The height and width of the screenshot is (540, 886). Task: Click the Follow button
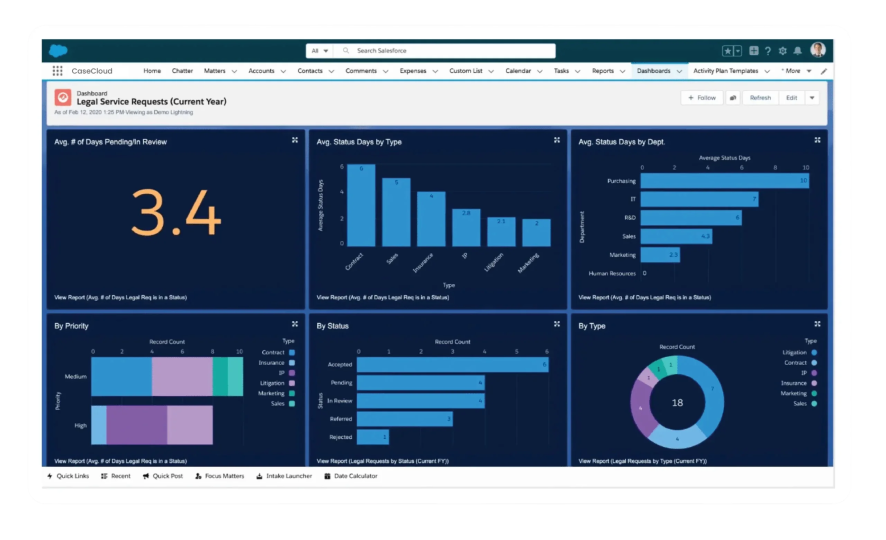[x=701, y=98]
